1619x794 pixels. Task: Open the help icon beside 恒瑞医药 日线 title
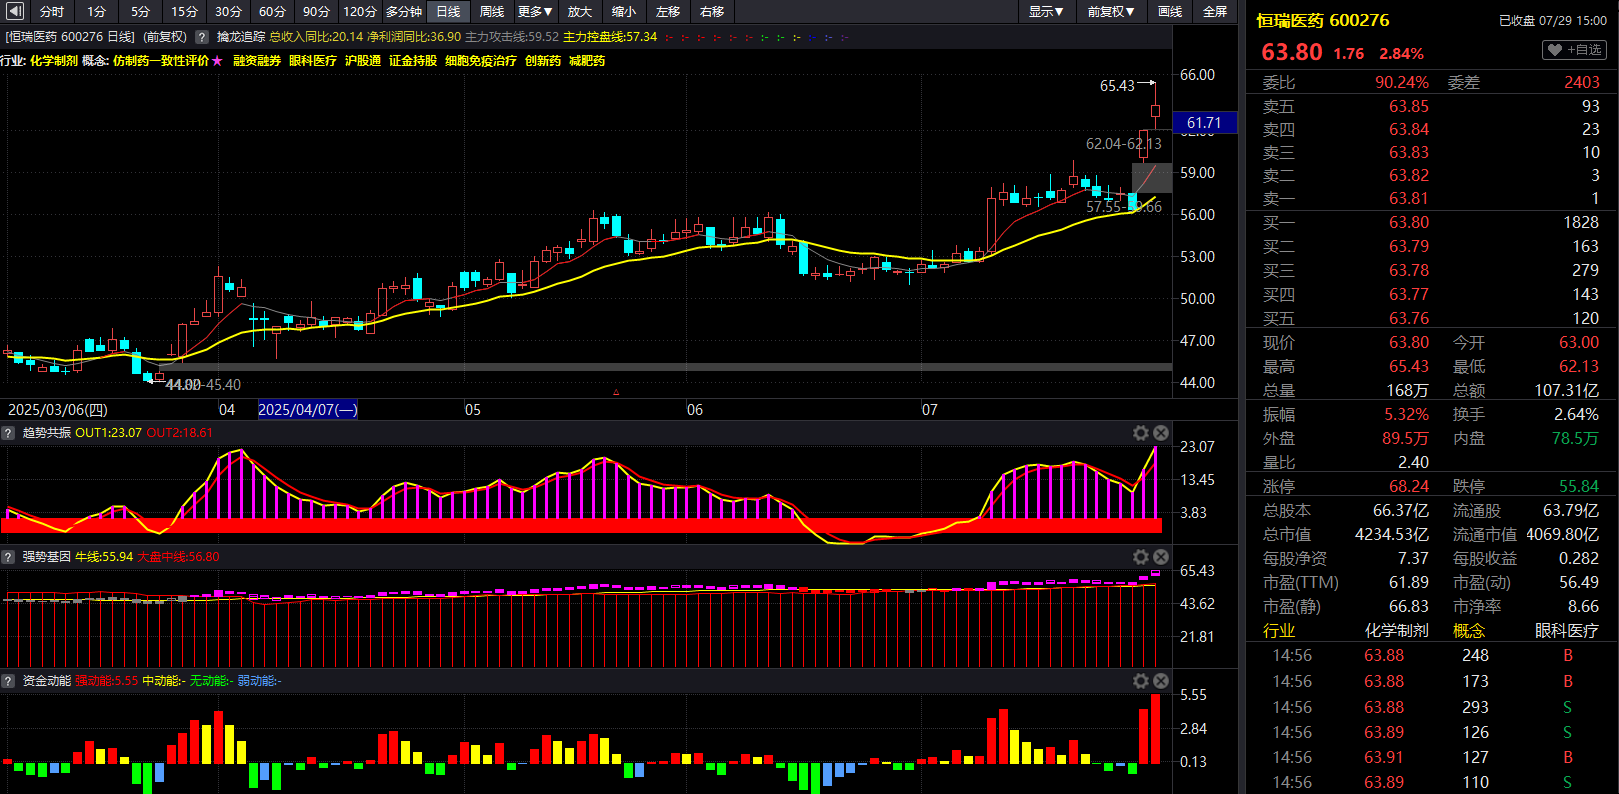pos(202,37)
